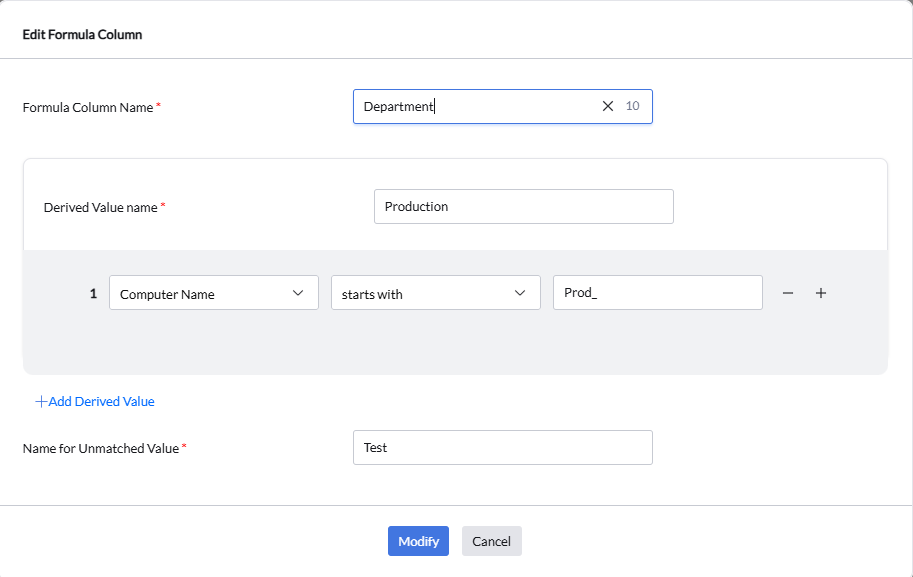Image resolution: width=913 pixels, height=577 pixels.
Task: Click the plus icon beside Add Derived Value
Action: pyautogui.click(x=40, y=401)
